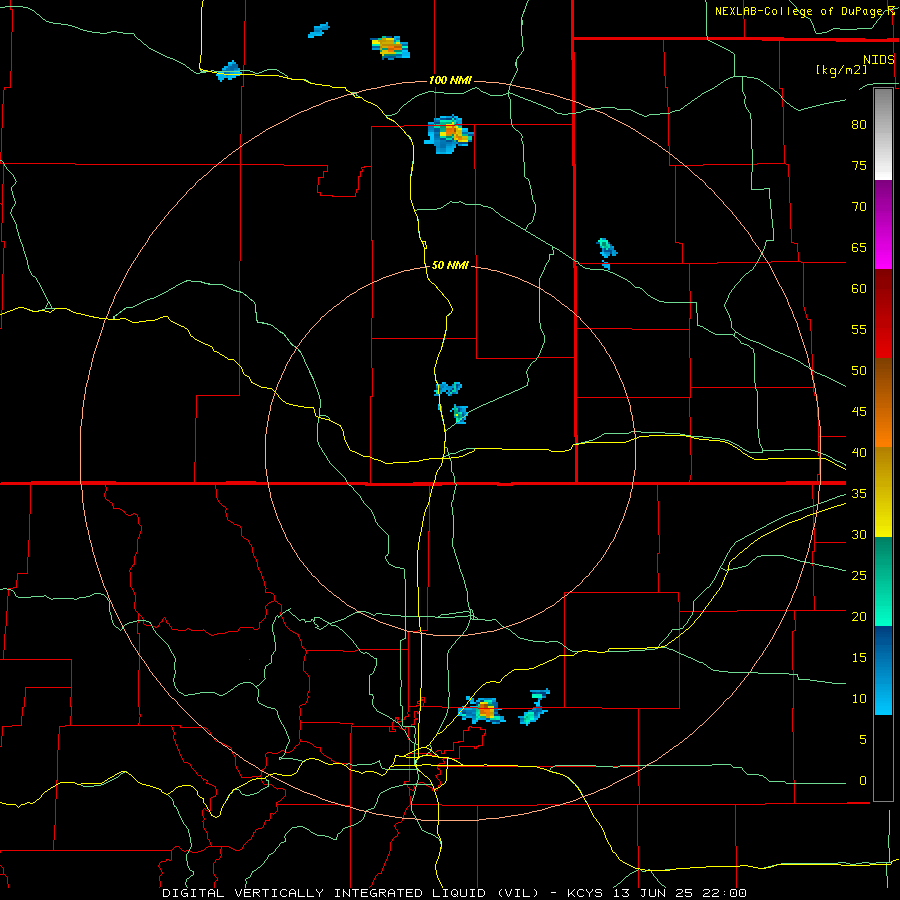900x900 pixels.
Task: Click the orange-core storm cell above the 100 NMI ring
Action: coord(390,47)
